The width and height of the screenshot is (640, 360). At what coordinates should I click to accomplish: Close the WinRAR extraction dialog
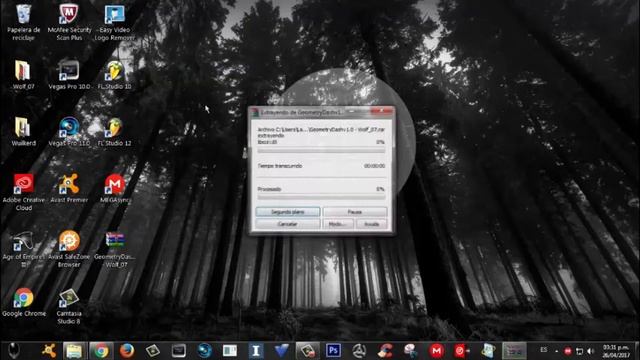pos(381,111)
